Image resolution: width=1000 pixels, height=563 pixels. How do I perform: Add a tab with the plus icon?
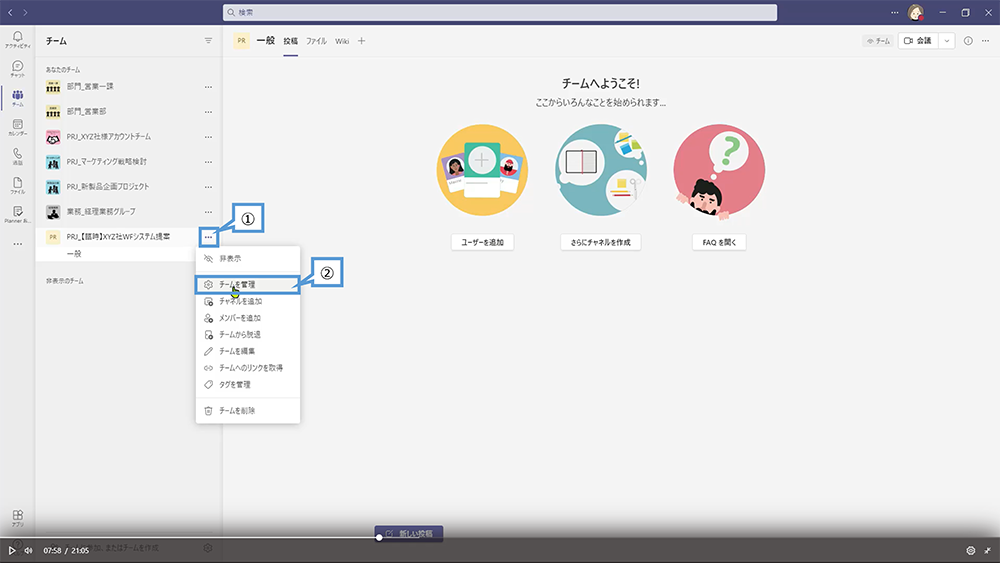pos(362,41)
